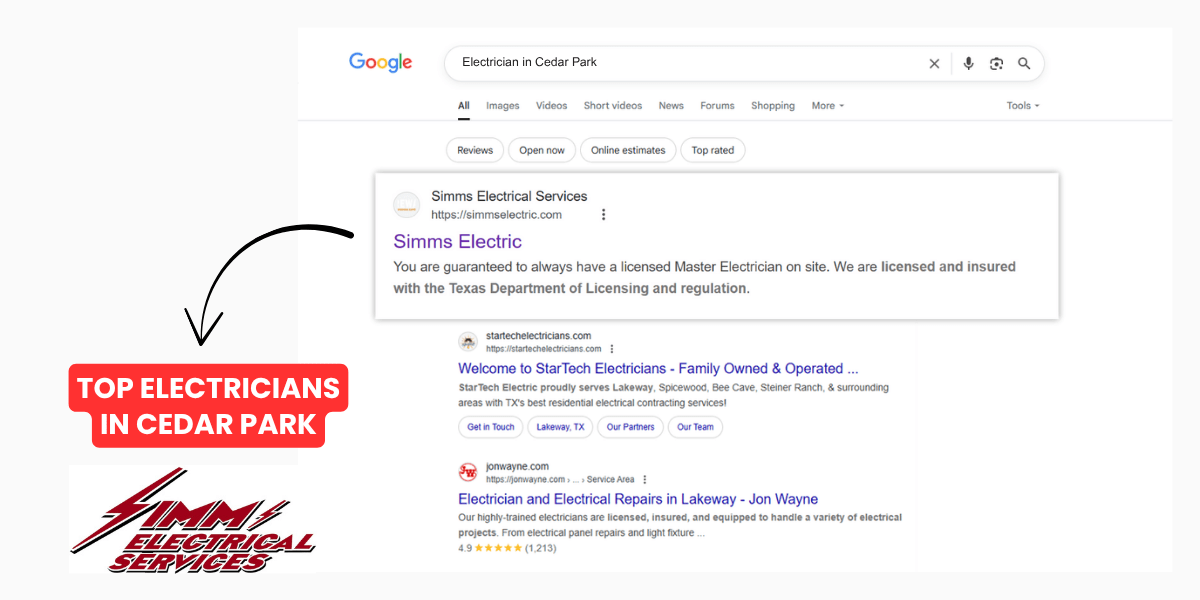
Task: Apply the Reviews filter chip
Action: point(475,150)
